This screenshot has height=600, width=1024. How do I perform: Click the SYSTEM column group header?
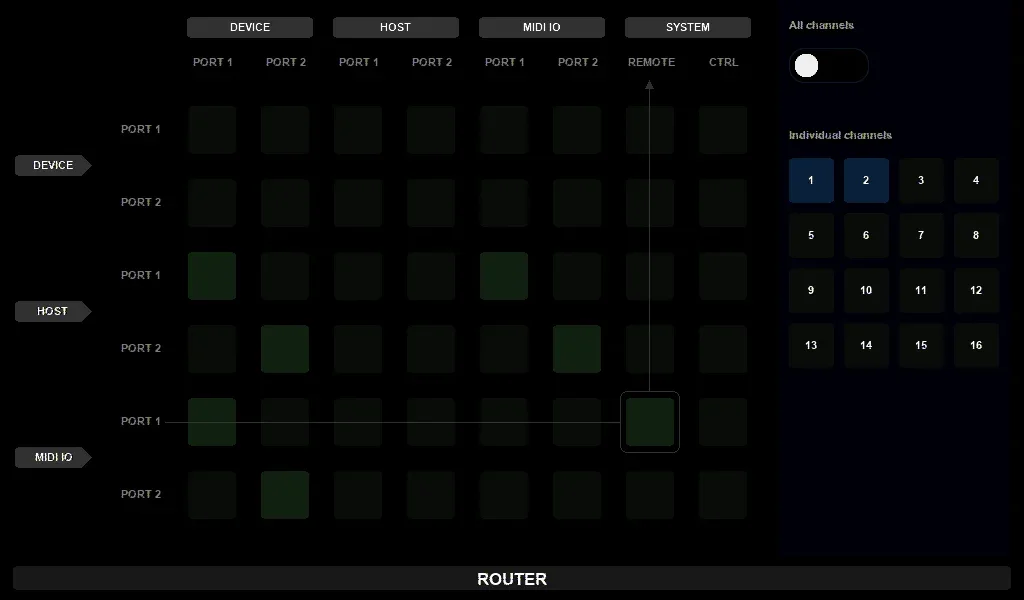(x=688, y=27)
